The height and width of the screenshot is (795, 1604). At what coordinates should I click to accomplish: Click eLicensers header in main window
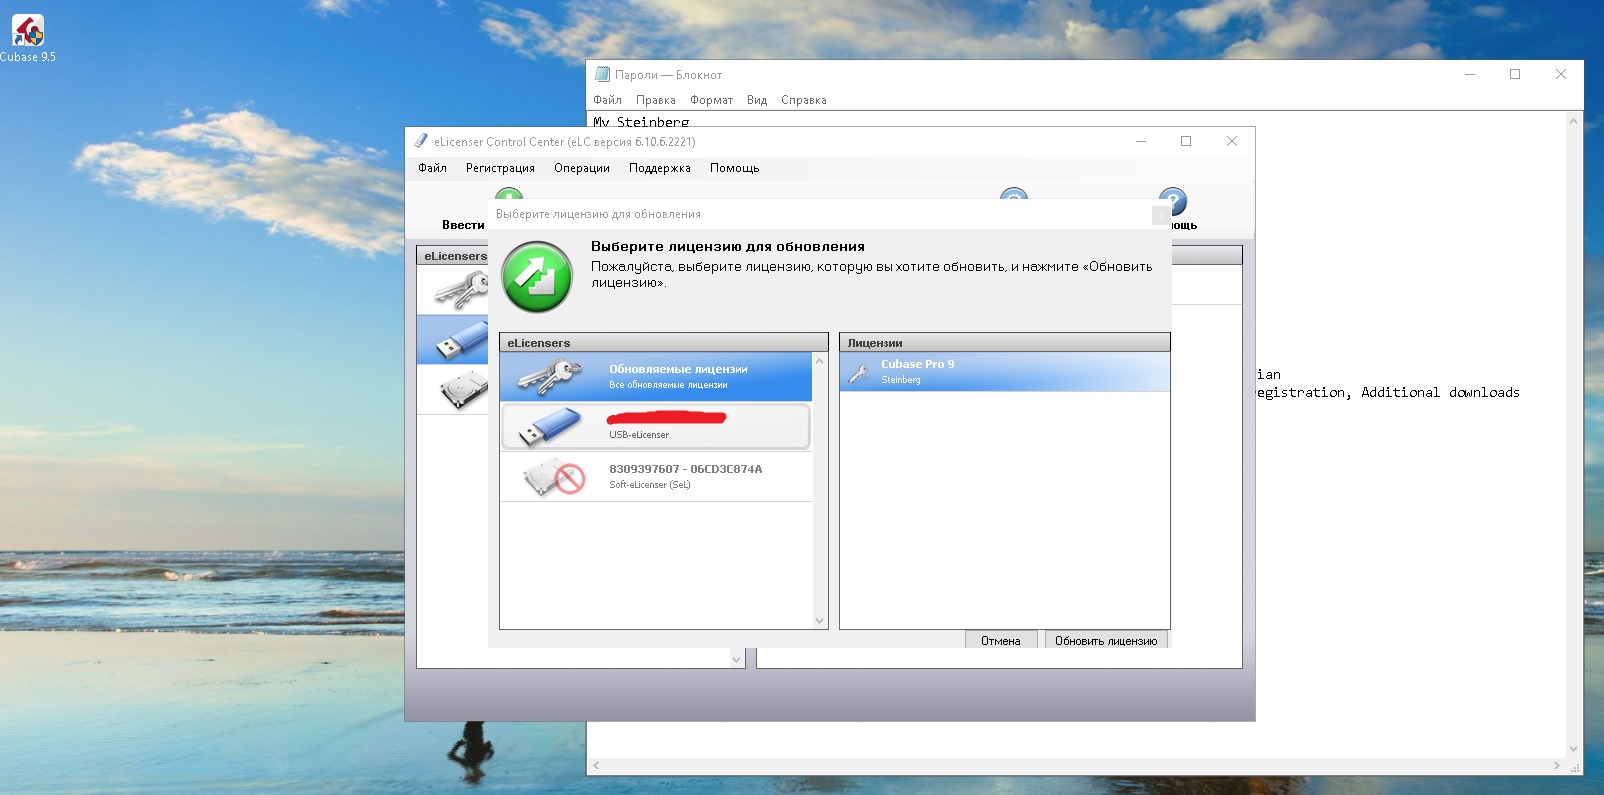(x=455, y=256)
